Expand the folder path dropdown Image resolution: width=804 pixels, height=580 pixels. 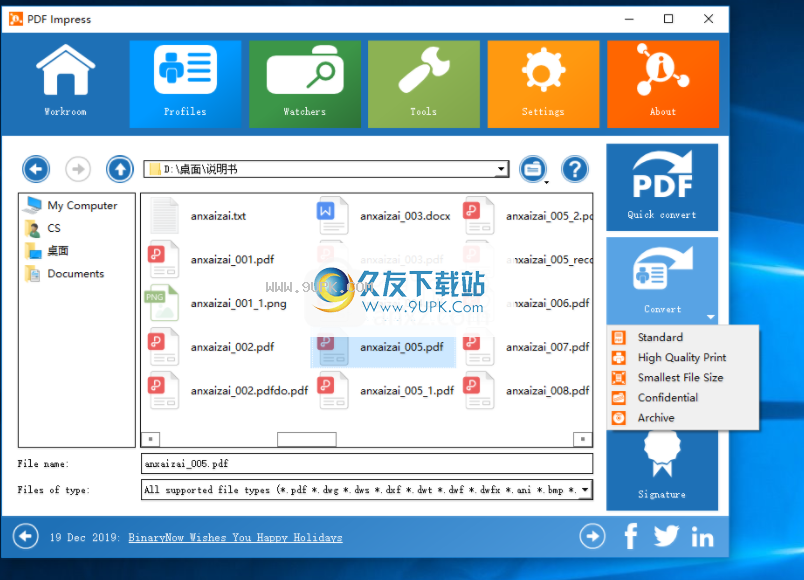click(x=501, y=169)
